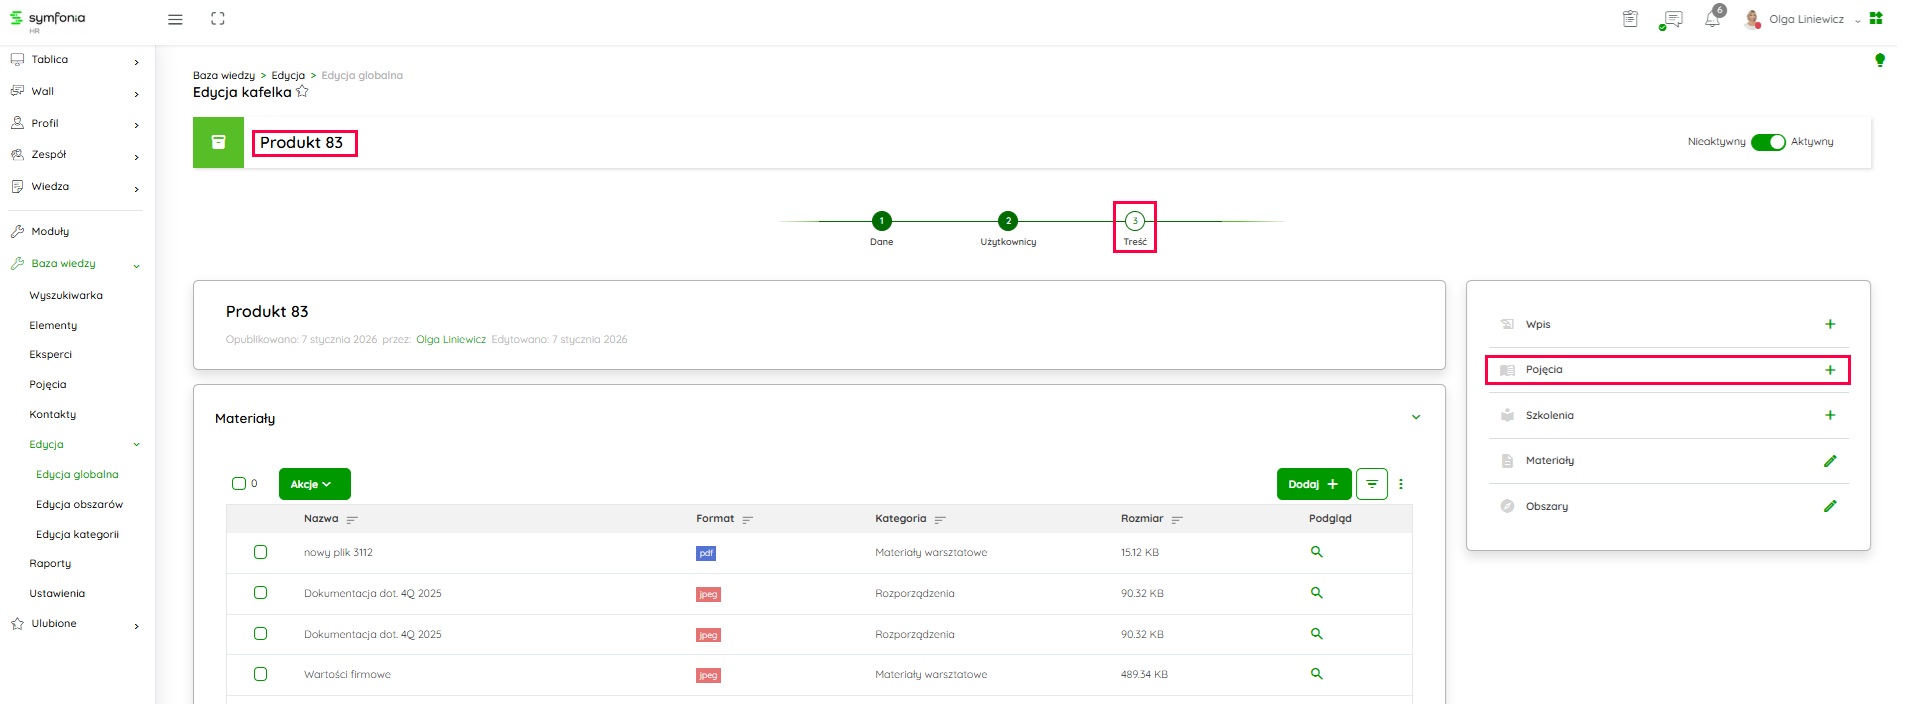Toggle fullscreen mode icon

[x=218, y=19]
